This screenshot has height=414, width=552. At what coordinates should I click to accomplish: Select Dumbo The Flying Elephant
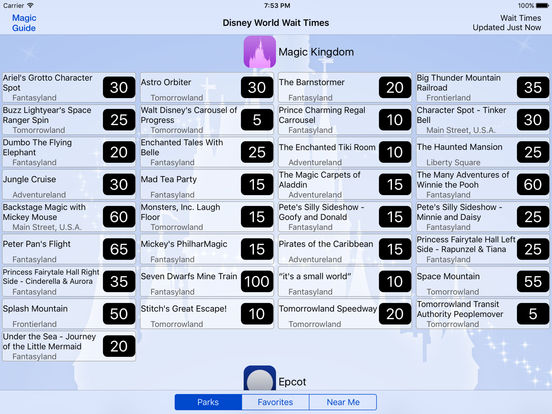point(69,152)
